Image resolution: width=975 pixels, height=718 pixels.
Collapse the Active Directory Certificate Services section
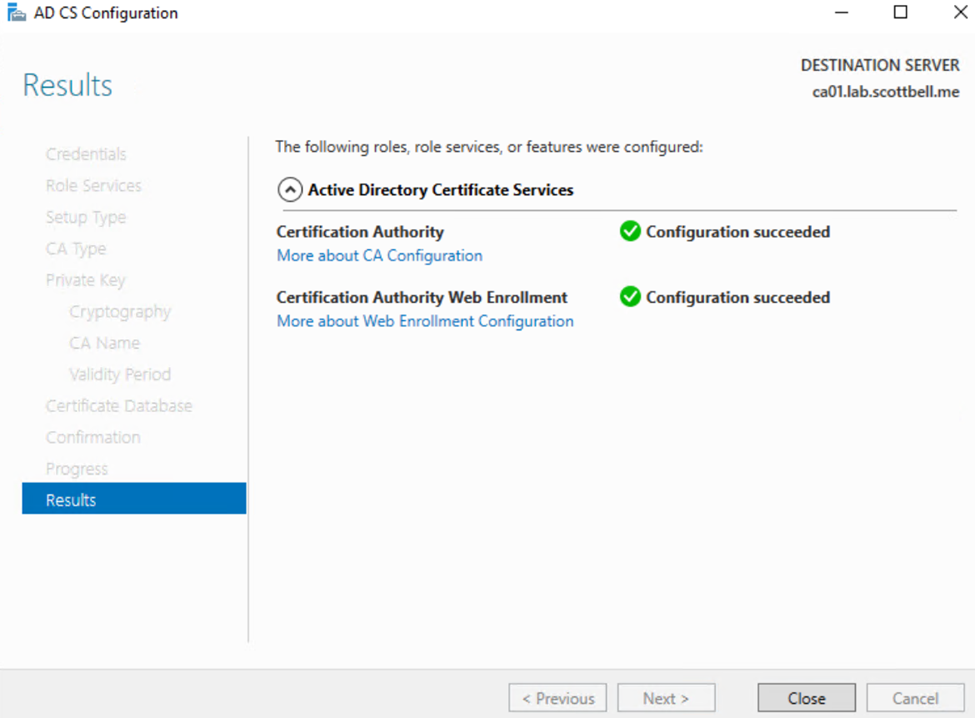[x=290, y=190]
